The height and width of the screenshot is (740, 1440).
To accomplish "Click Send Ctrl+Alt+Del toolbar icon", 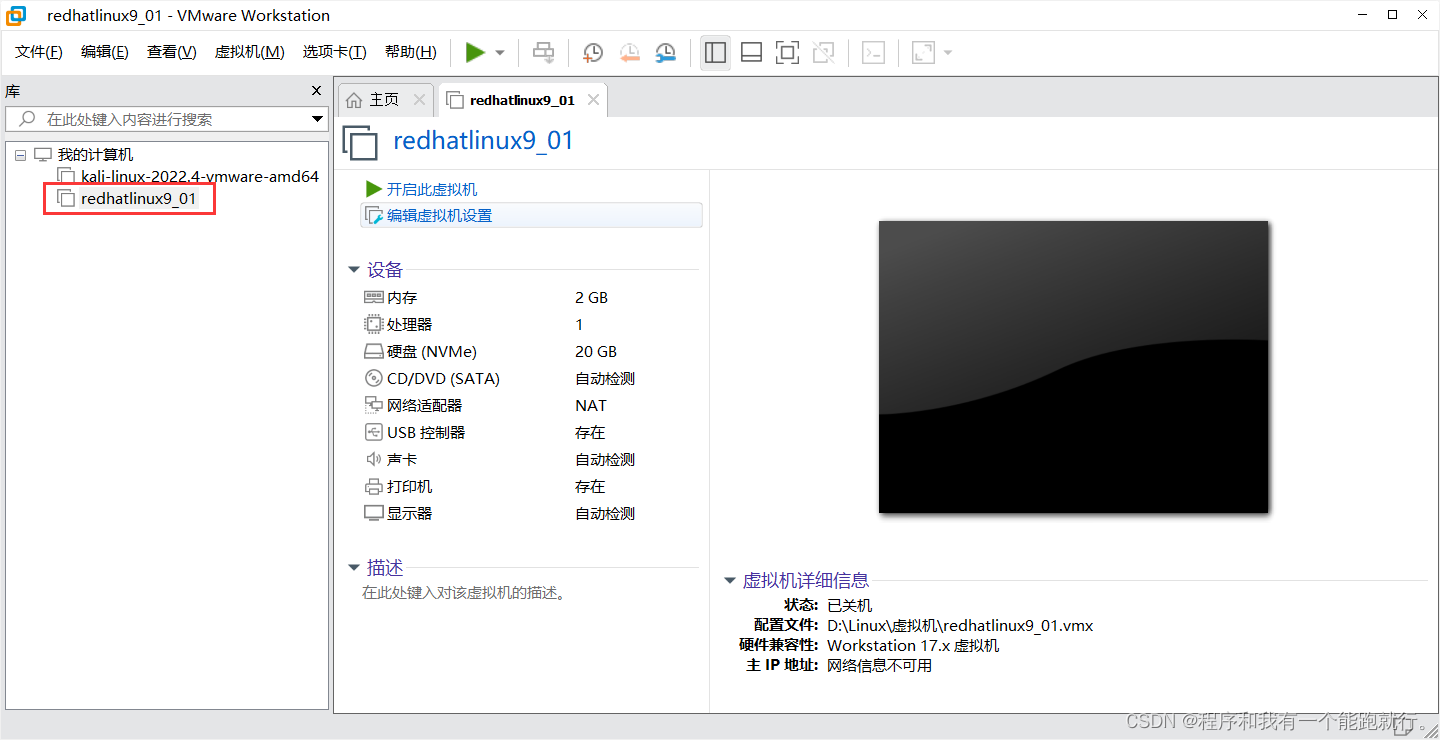I will (x=543, y=52).
